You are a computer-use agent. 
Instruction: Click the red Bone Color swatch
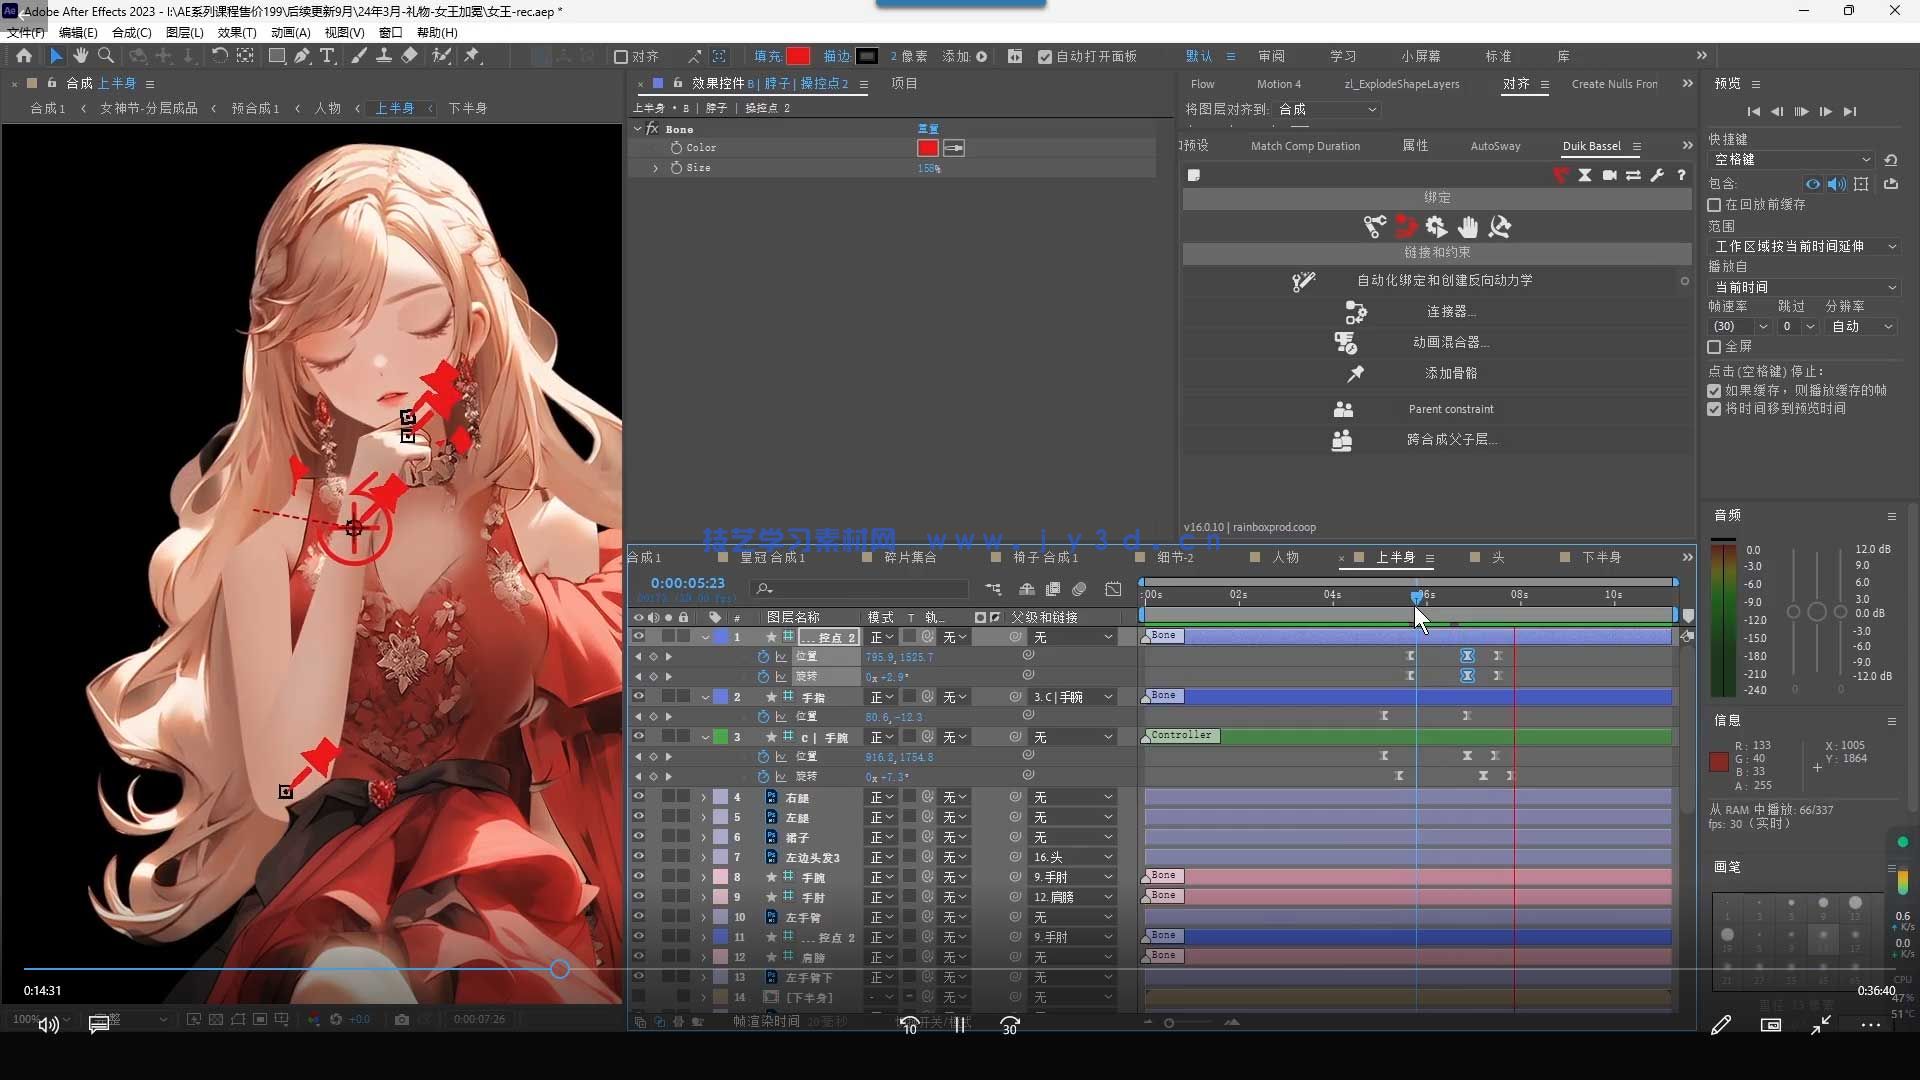coord(928,148)
